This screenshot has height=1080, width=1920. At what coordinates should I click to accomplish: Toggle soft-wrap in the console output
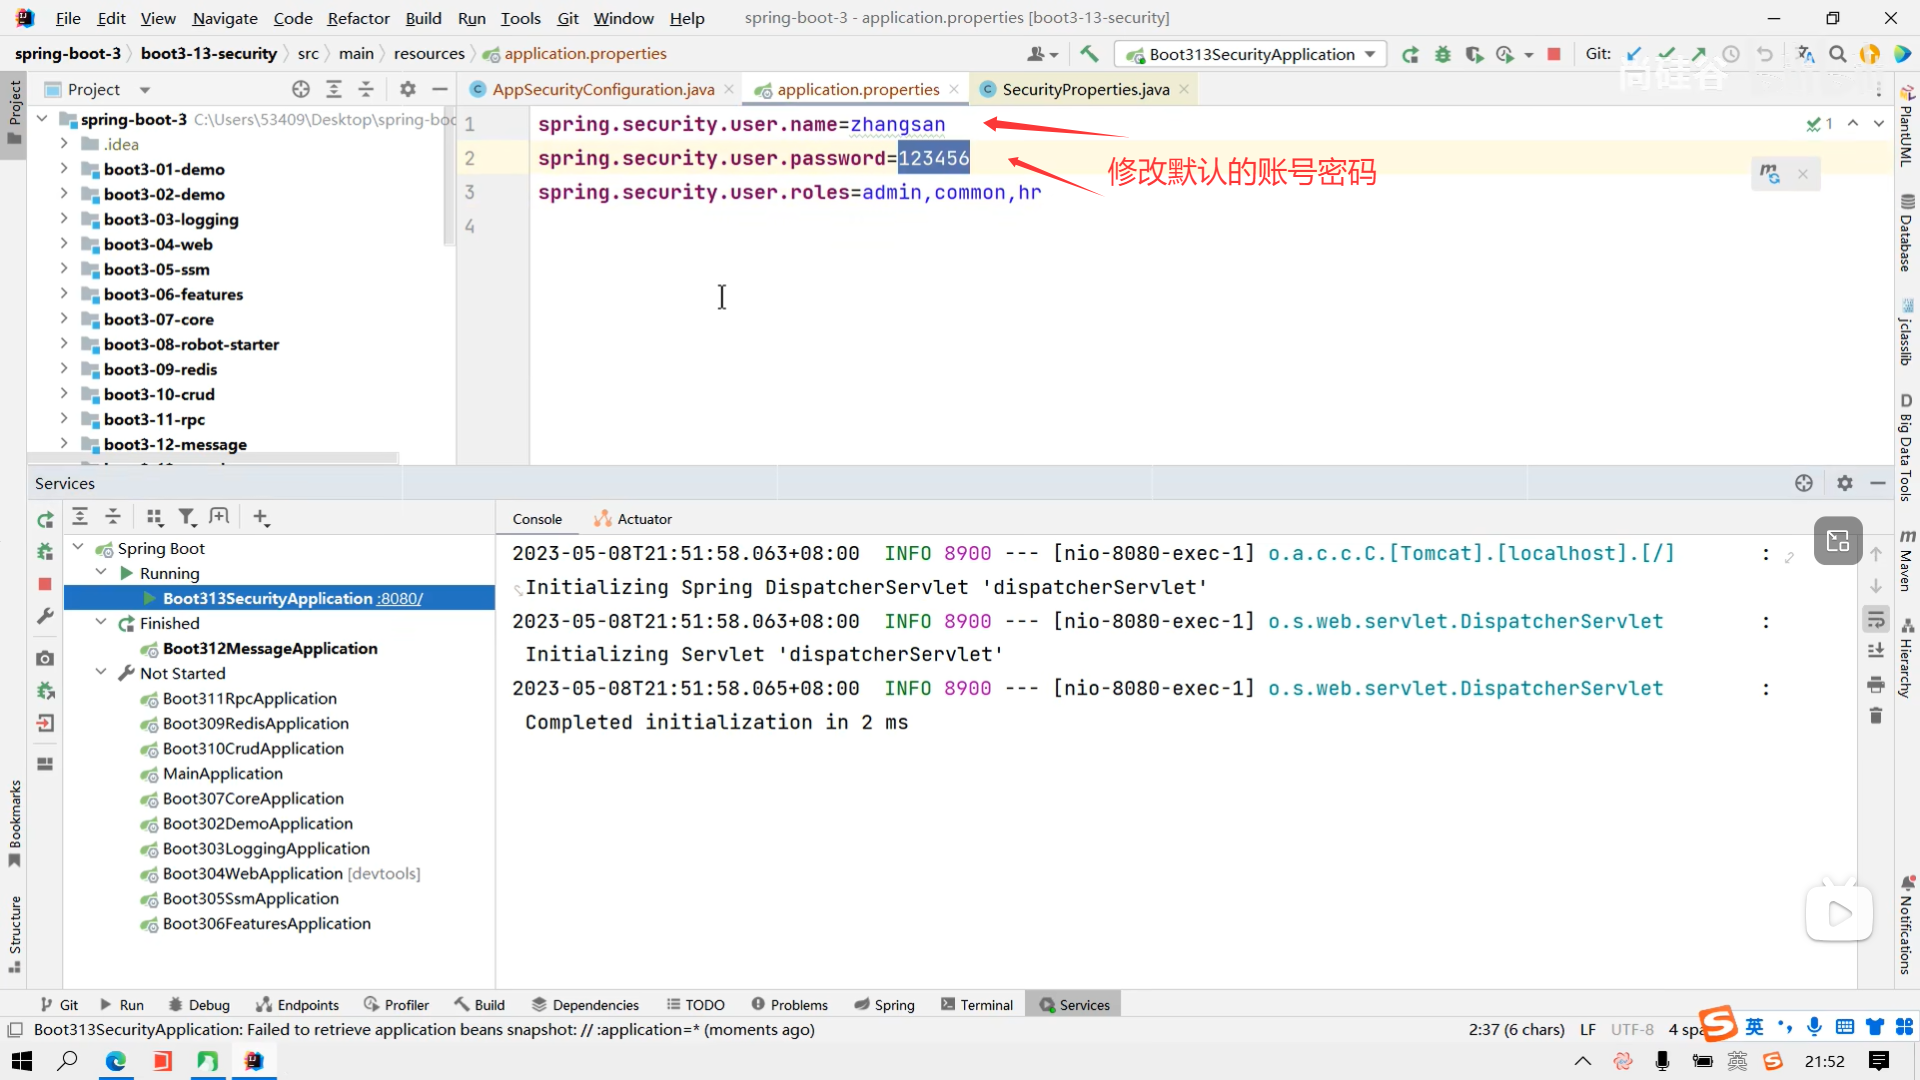click(1875, 620)
